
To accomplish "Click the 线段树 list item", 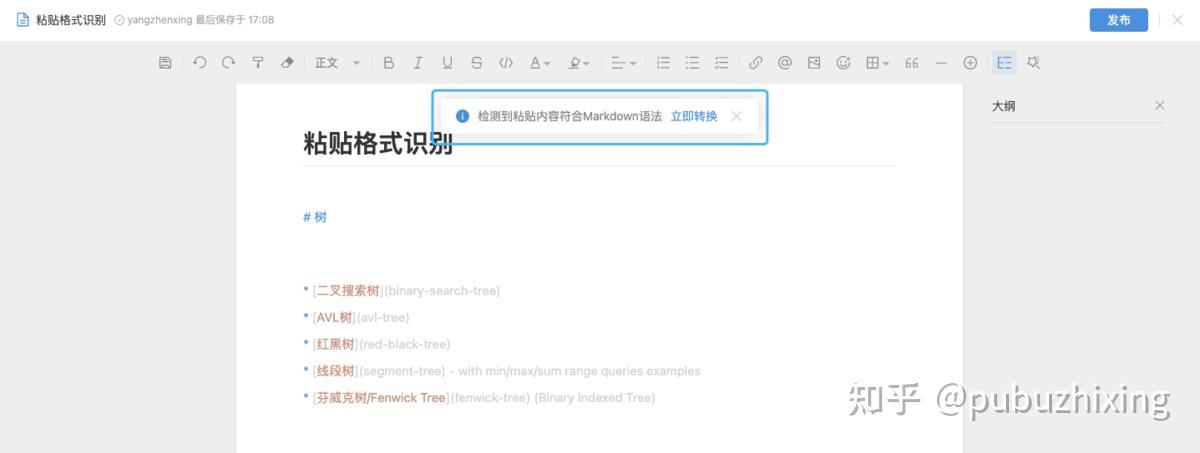I will [502, 371].
